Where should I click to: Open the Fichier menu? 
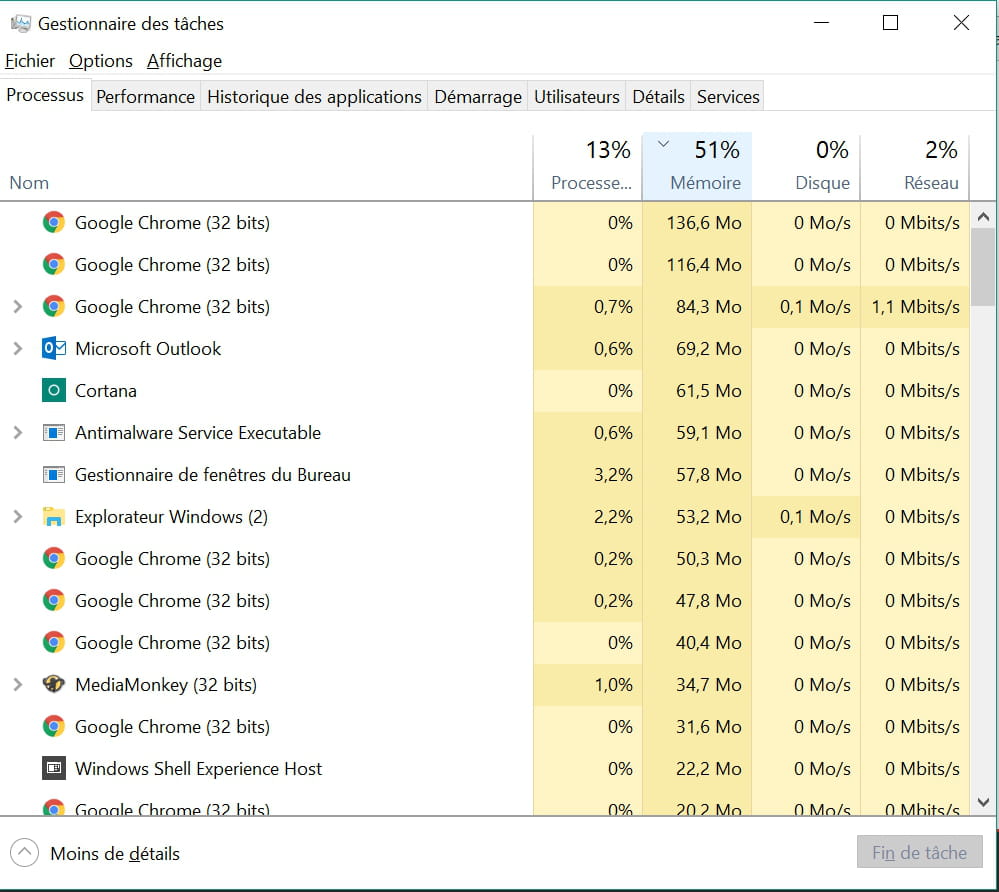(x=30, y=61)
